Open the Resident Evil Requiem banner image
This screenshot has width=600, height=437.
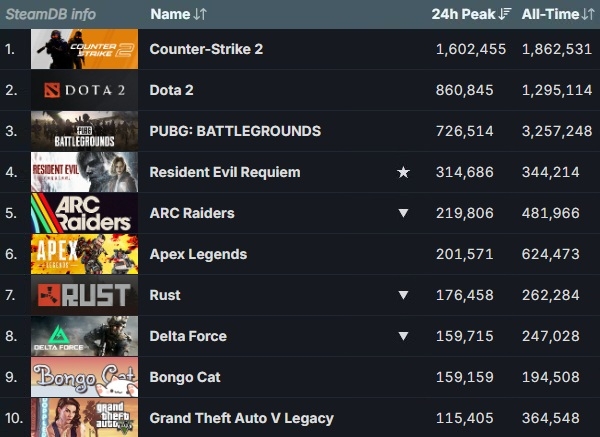click(85, 172)
